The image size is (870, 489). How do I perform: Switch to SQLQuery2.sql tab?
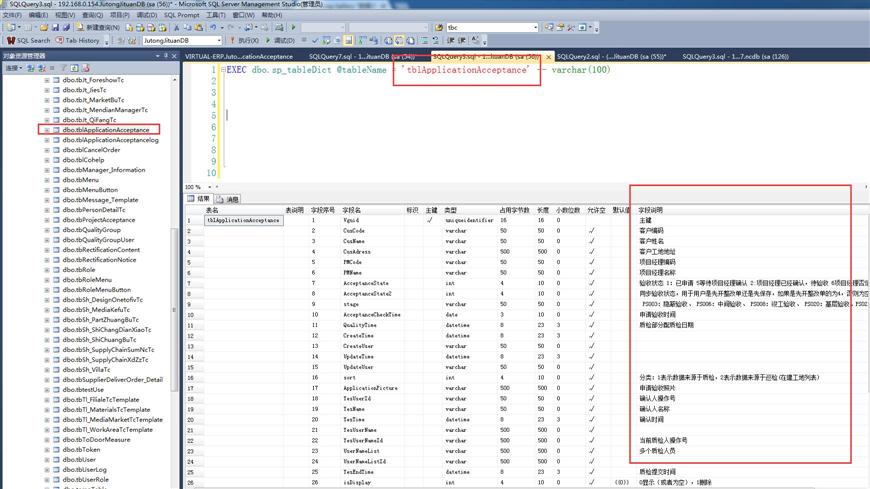(611, 57)
